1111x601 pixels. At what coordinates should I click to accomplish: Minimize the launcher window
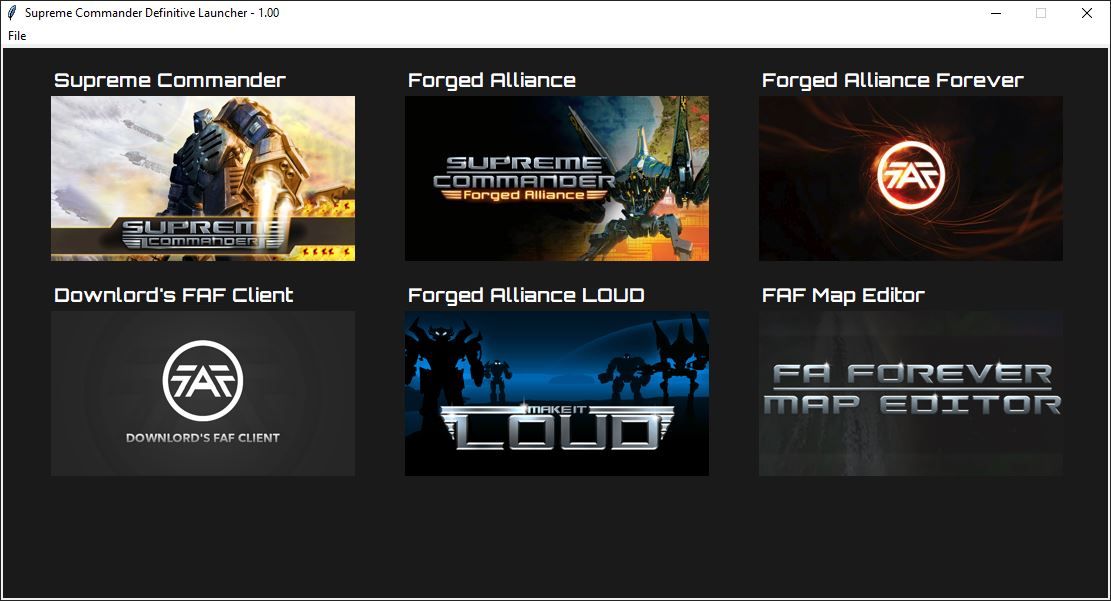(996, 13)
